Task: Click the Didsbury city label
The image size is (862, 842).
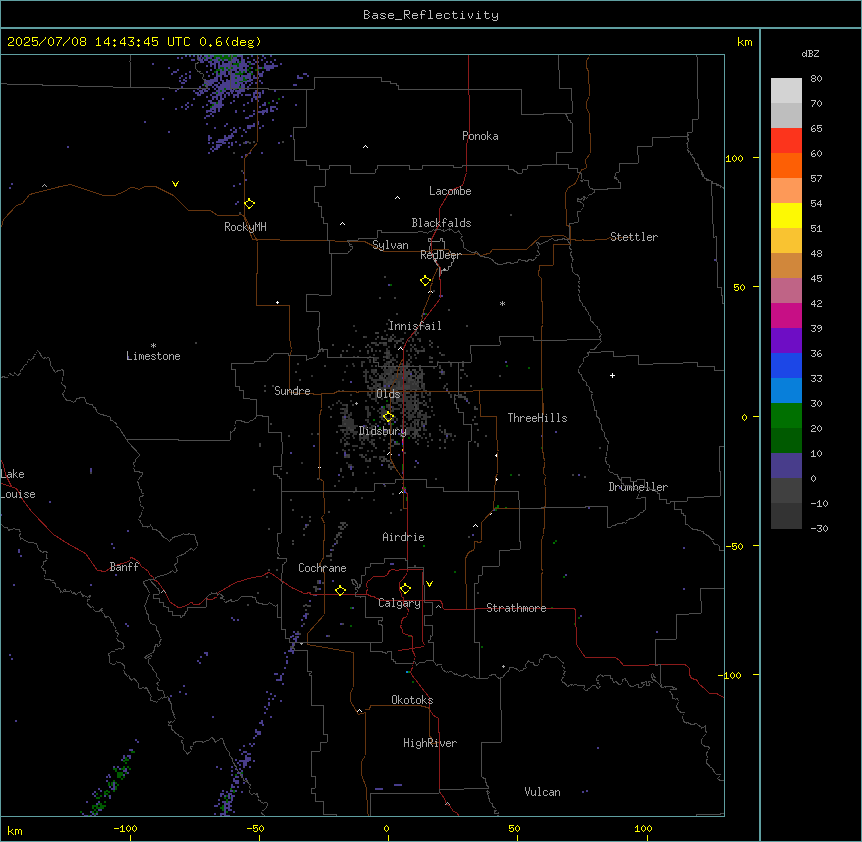Action: pos(382,431)
